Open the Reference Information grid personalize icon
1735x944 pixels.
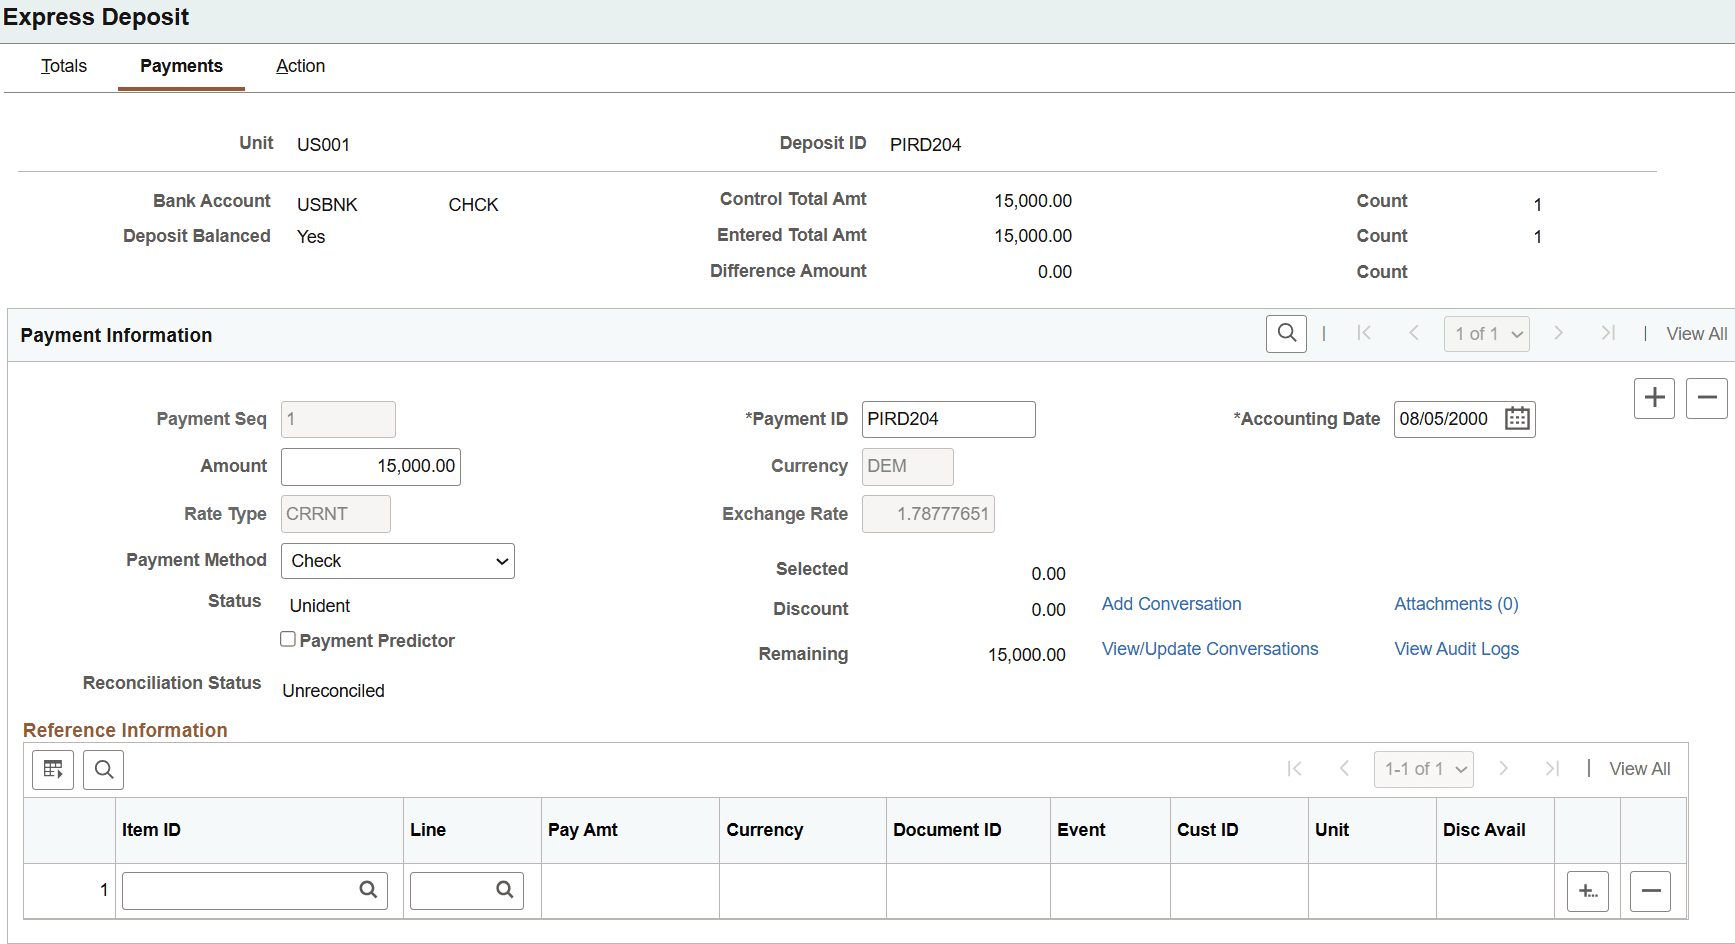[52, 769]
